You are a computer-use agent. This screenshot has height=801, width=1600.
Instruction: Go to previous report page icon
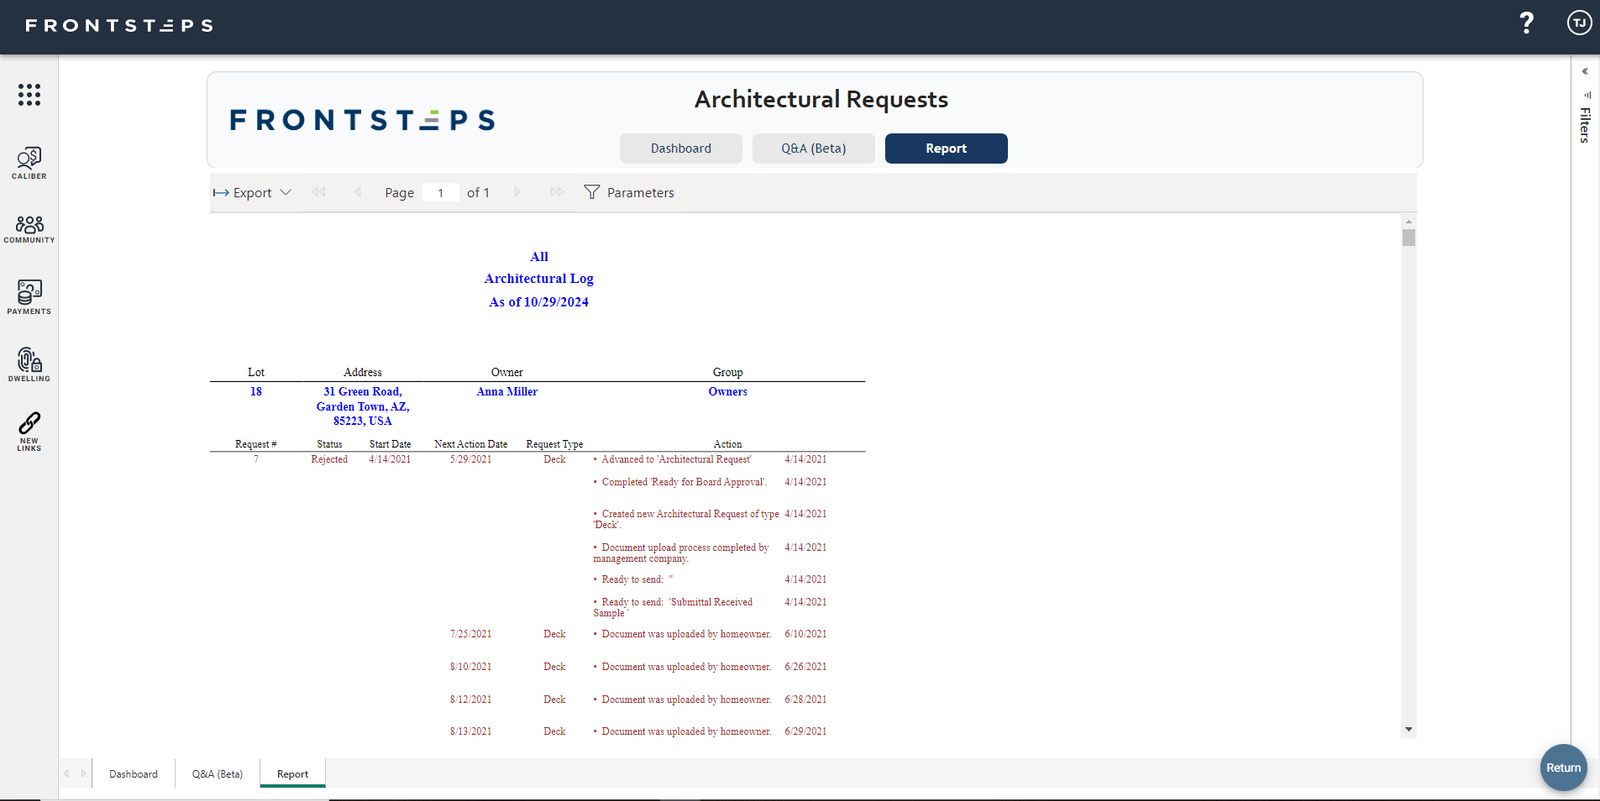(x=358, y=192)
